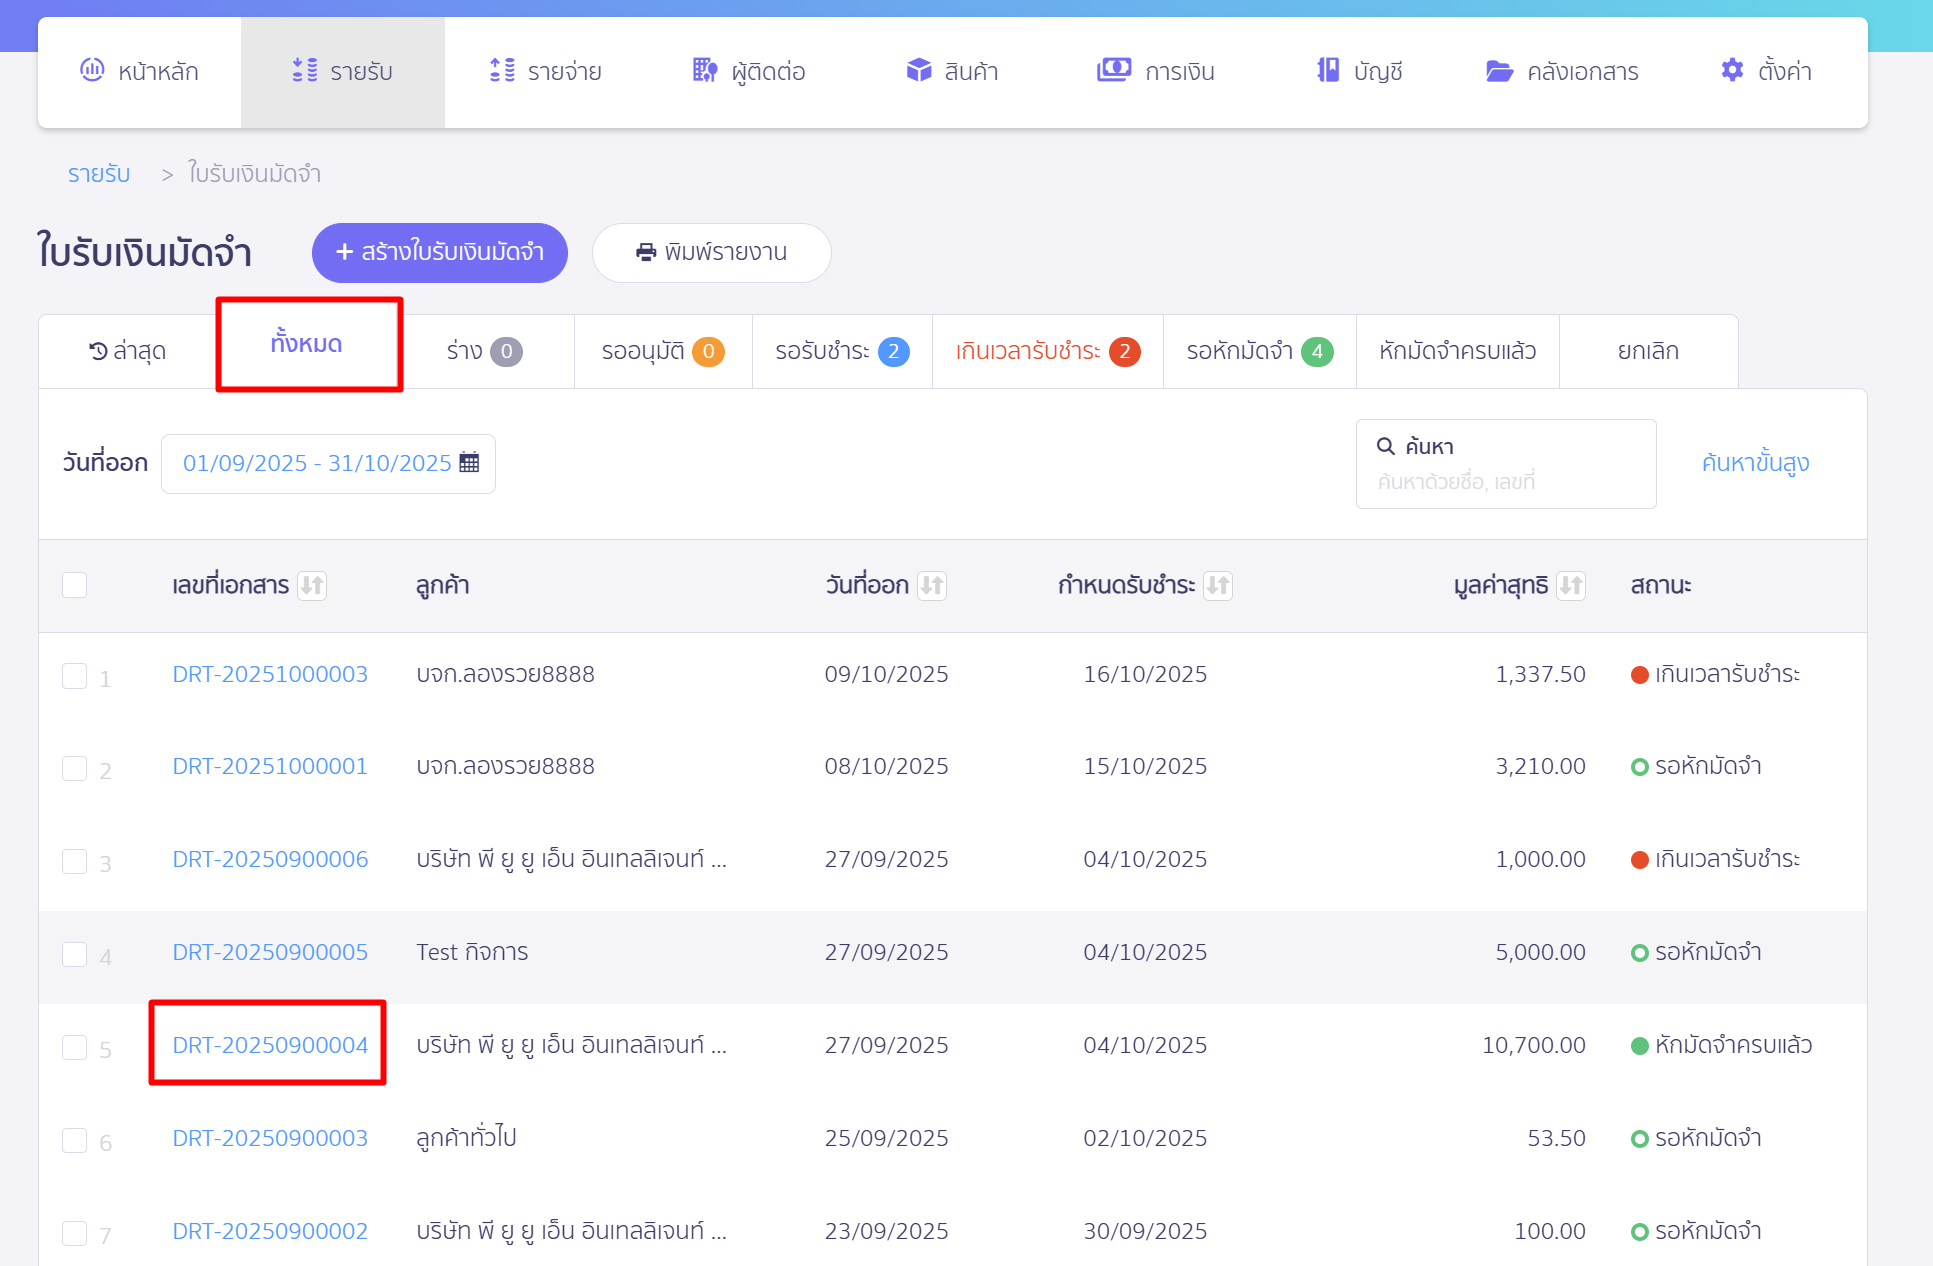
Task: Toggle the sort on the กำหนดรับชำระ column
Action: [x=1217, y=585]
